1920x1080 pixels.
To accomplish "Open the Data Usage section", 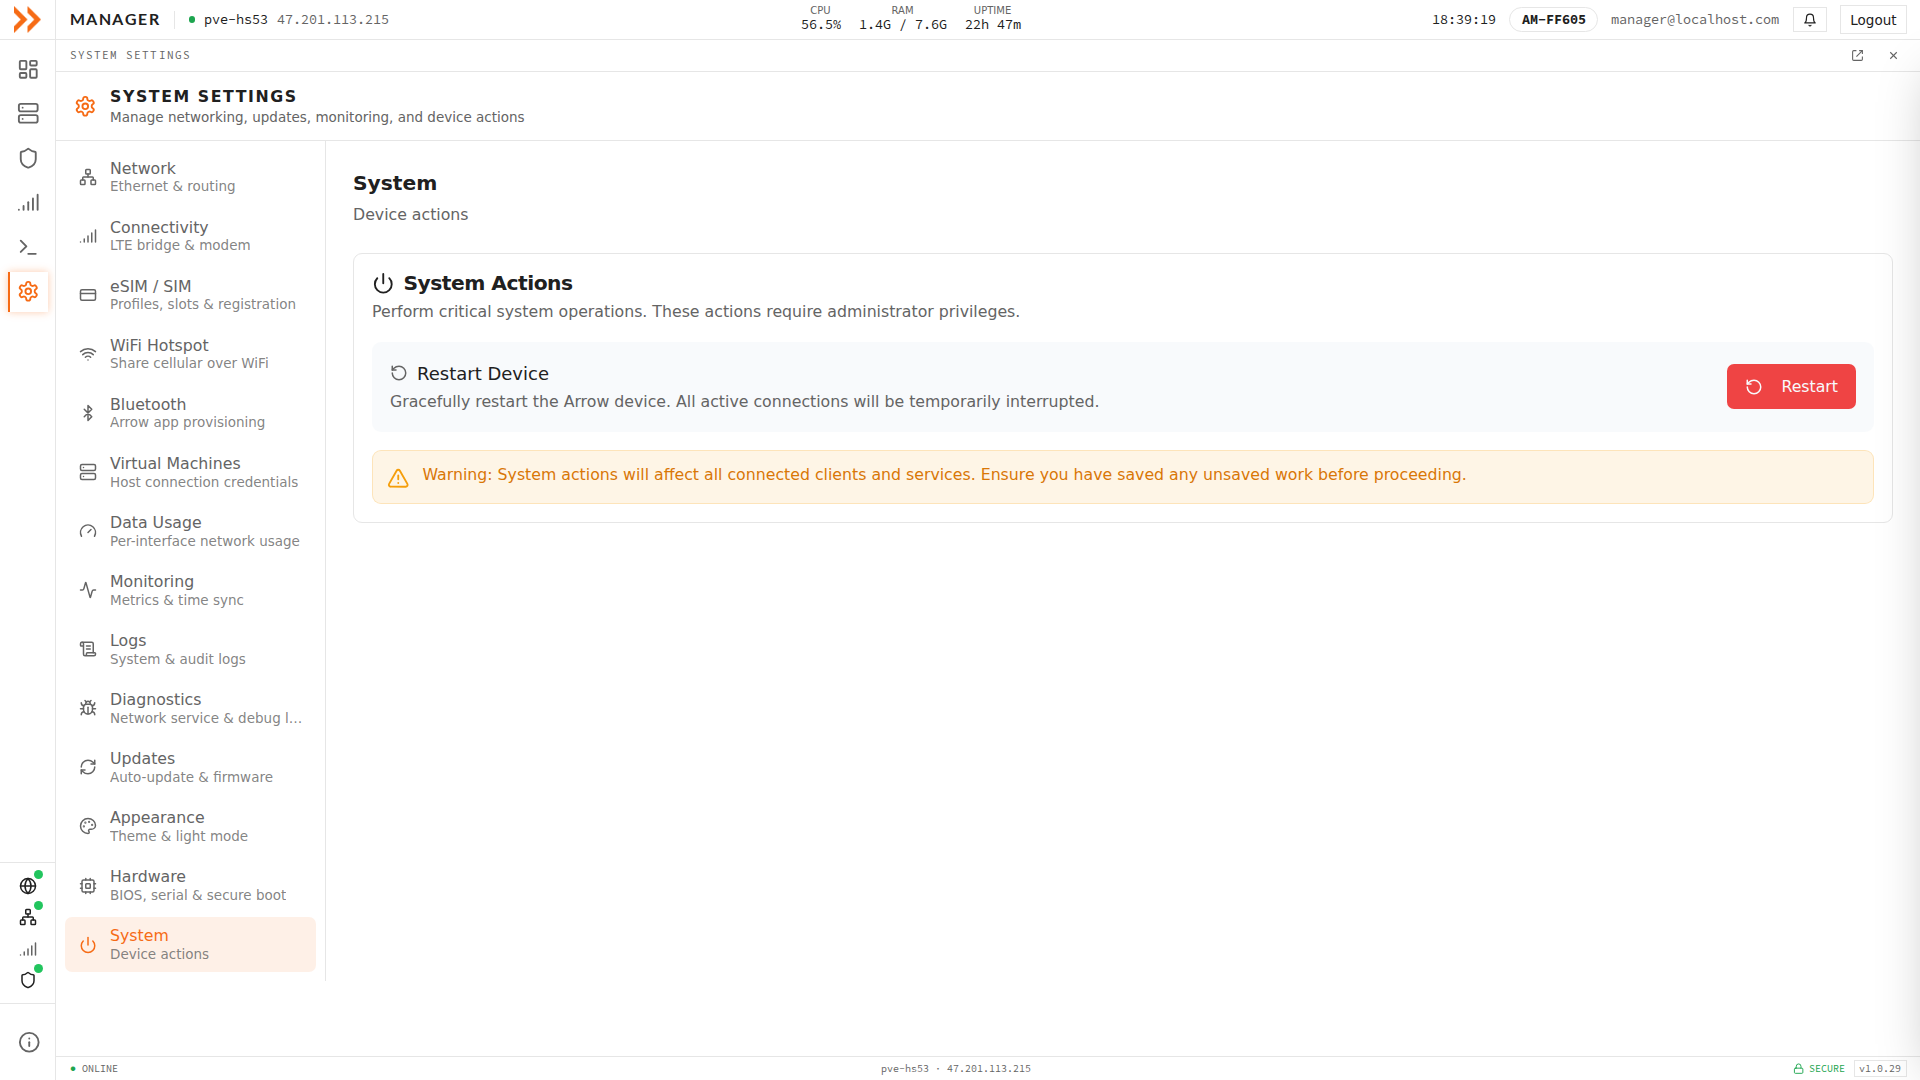I will pyautogui.click(x=190, y=531).
